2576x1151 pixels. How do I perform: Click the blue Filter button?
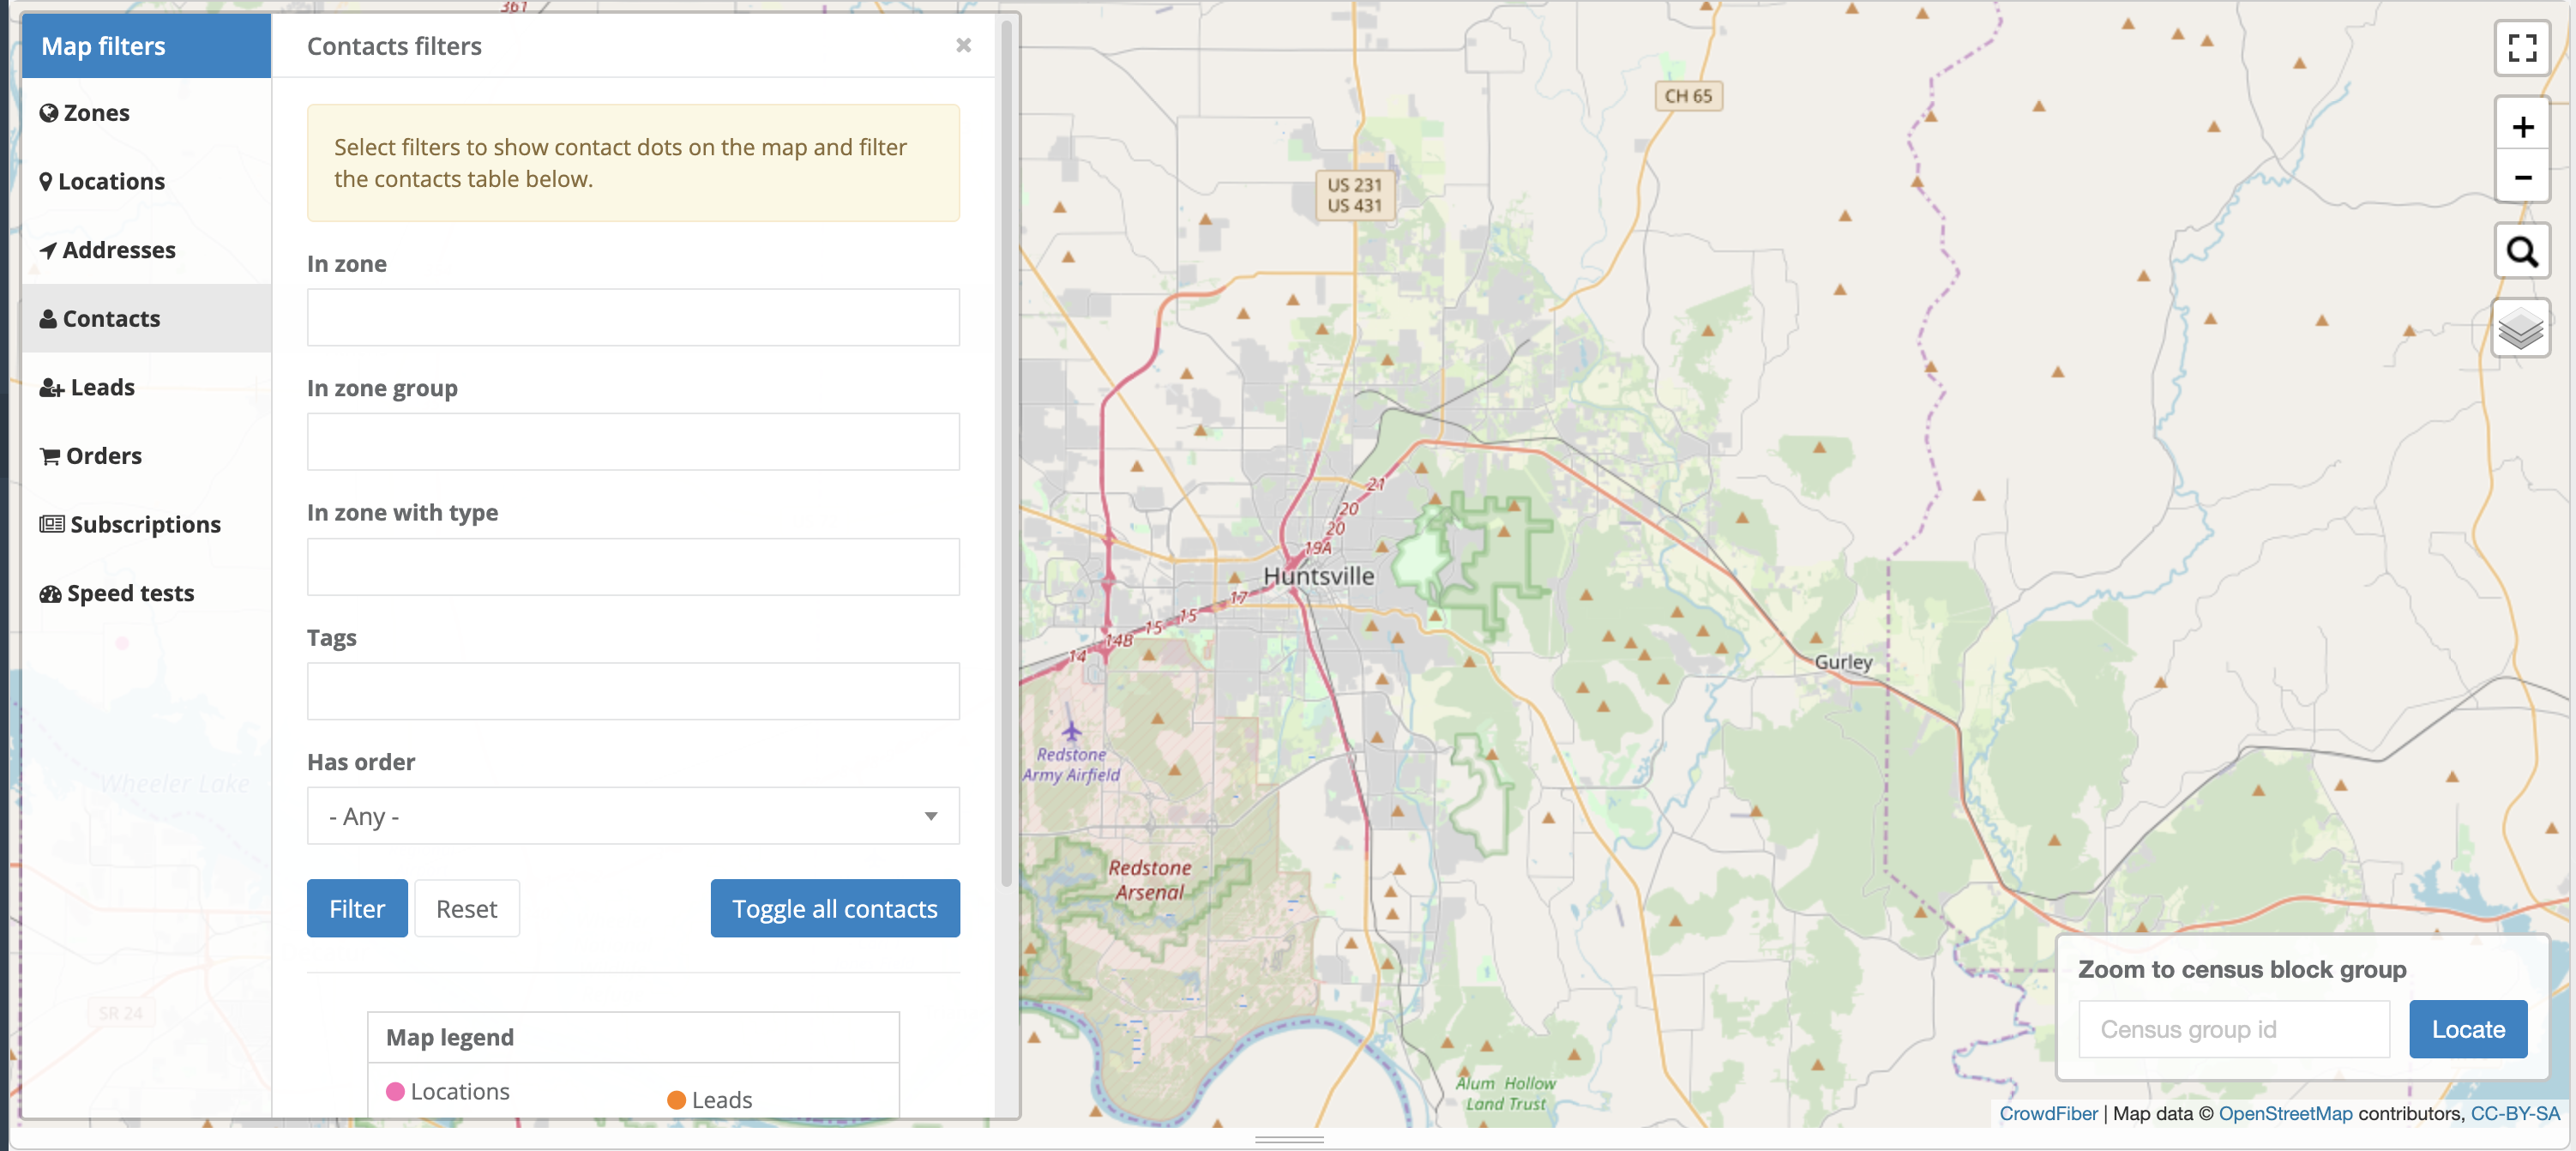(x=356, y=908)
